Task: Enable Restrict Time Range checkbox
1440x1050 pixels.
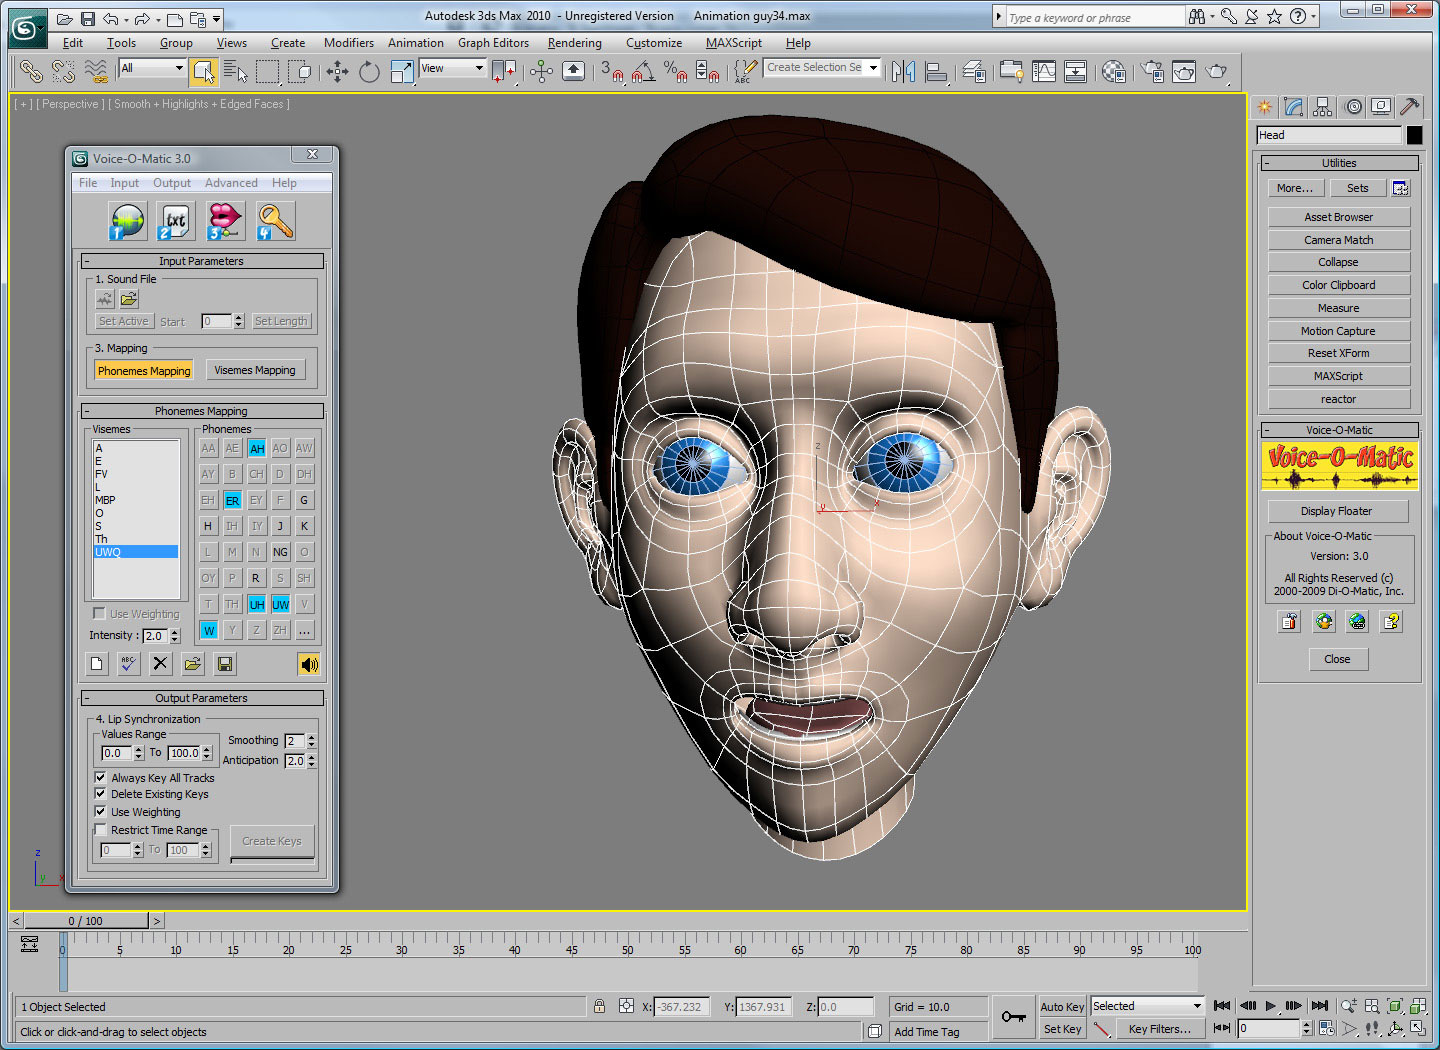Action: point(100,830)
